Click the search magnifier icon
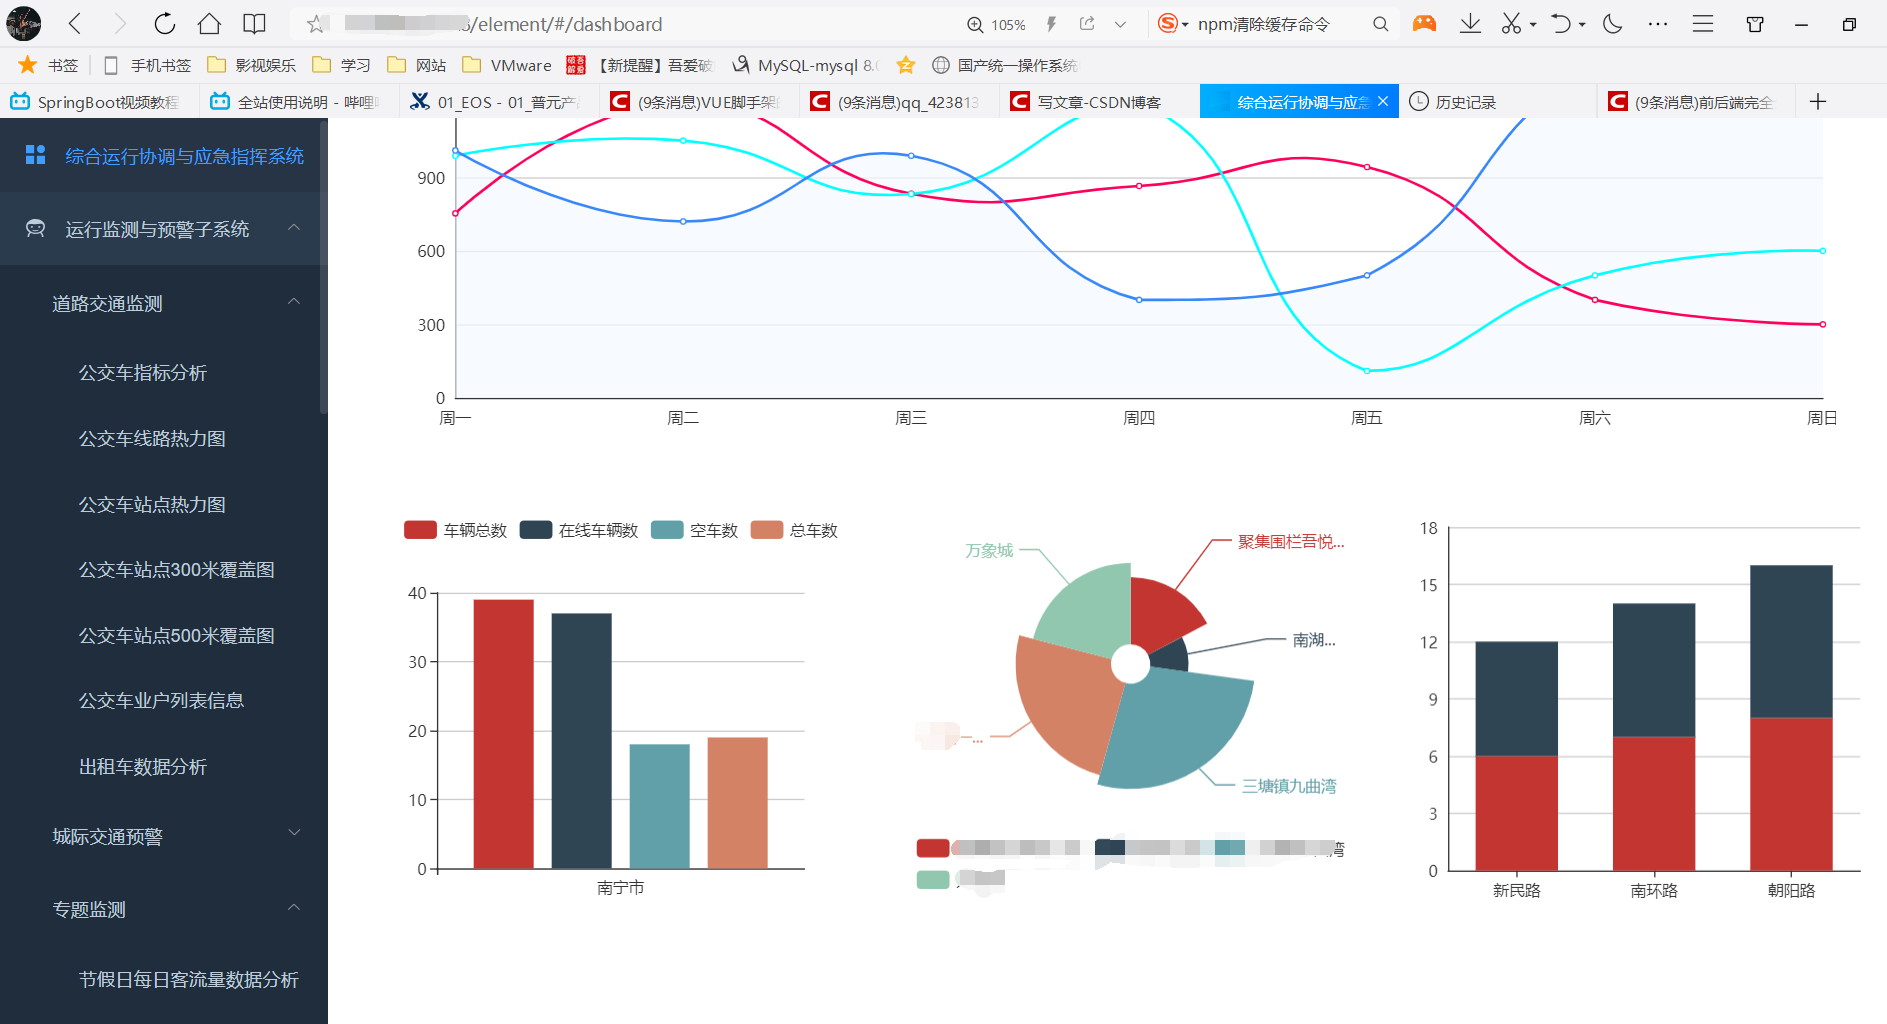1887x1024 pixels. tap(1380, 24)
